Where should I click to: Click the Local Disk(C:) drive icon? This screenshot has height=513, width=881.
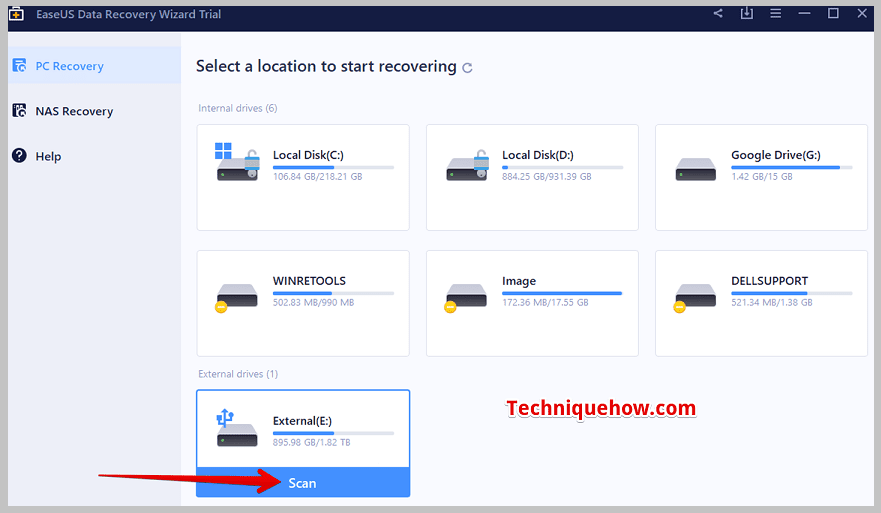[237, 161]
